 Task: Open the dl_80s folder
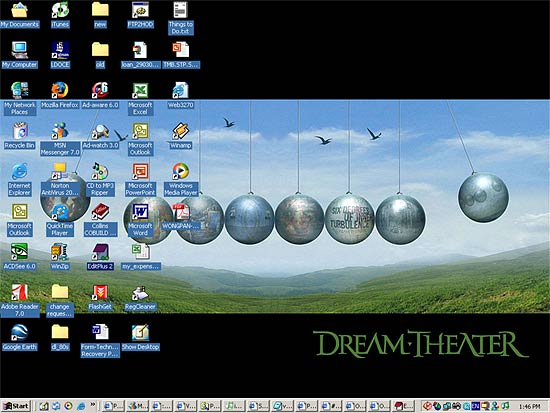[x=60, y=338]
